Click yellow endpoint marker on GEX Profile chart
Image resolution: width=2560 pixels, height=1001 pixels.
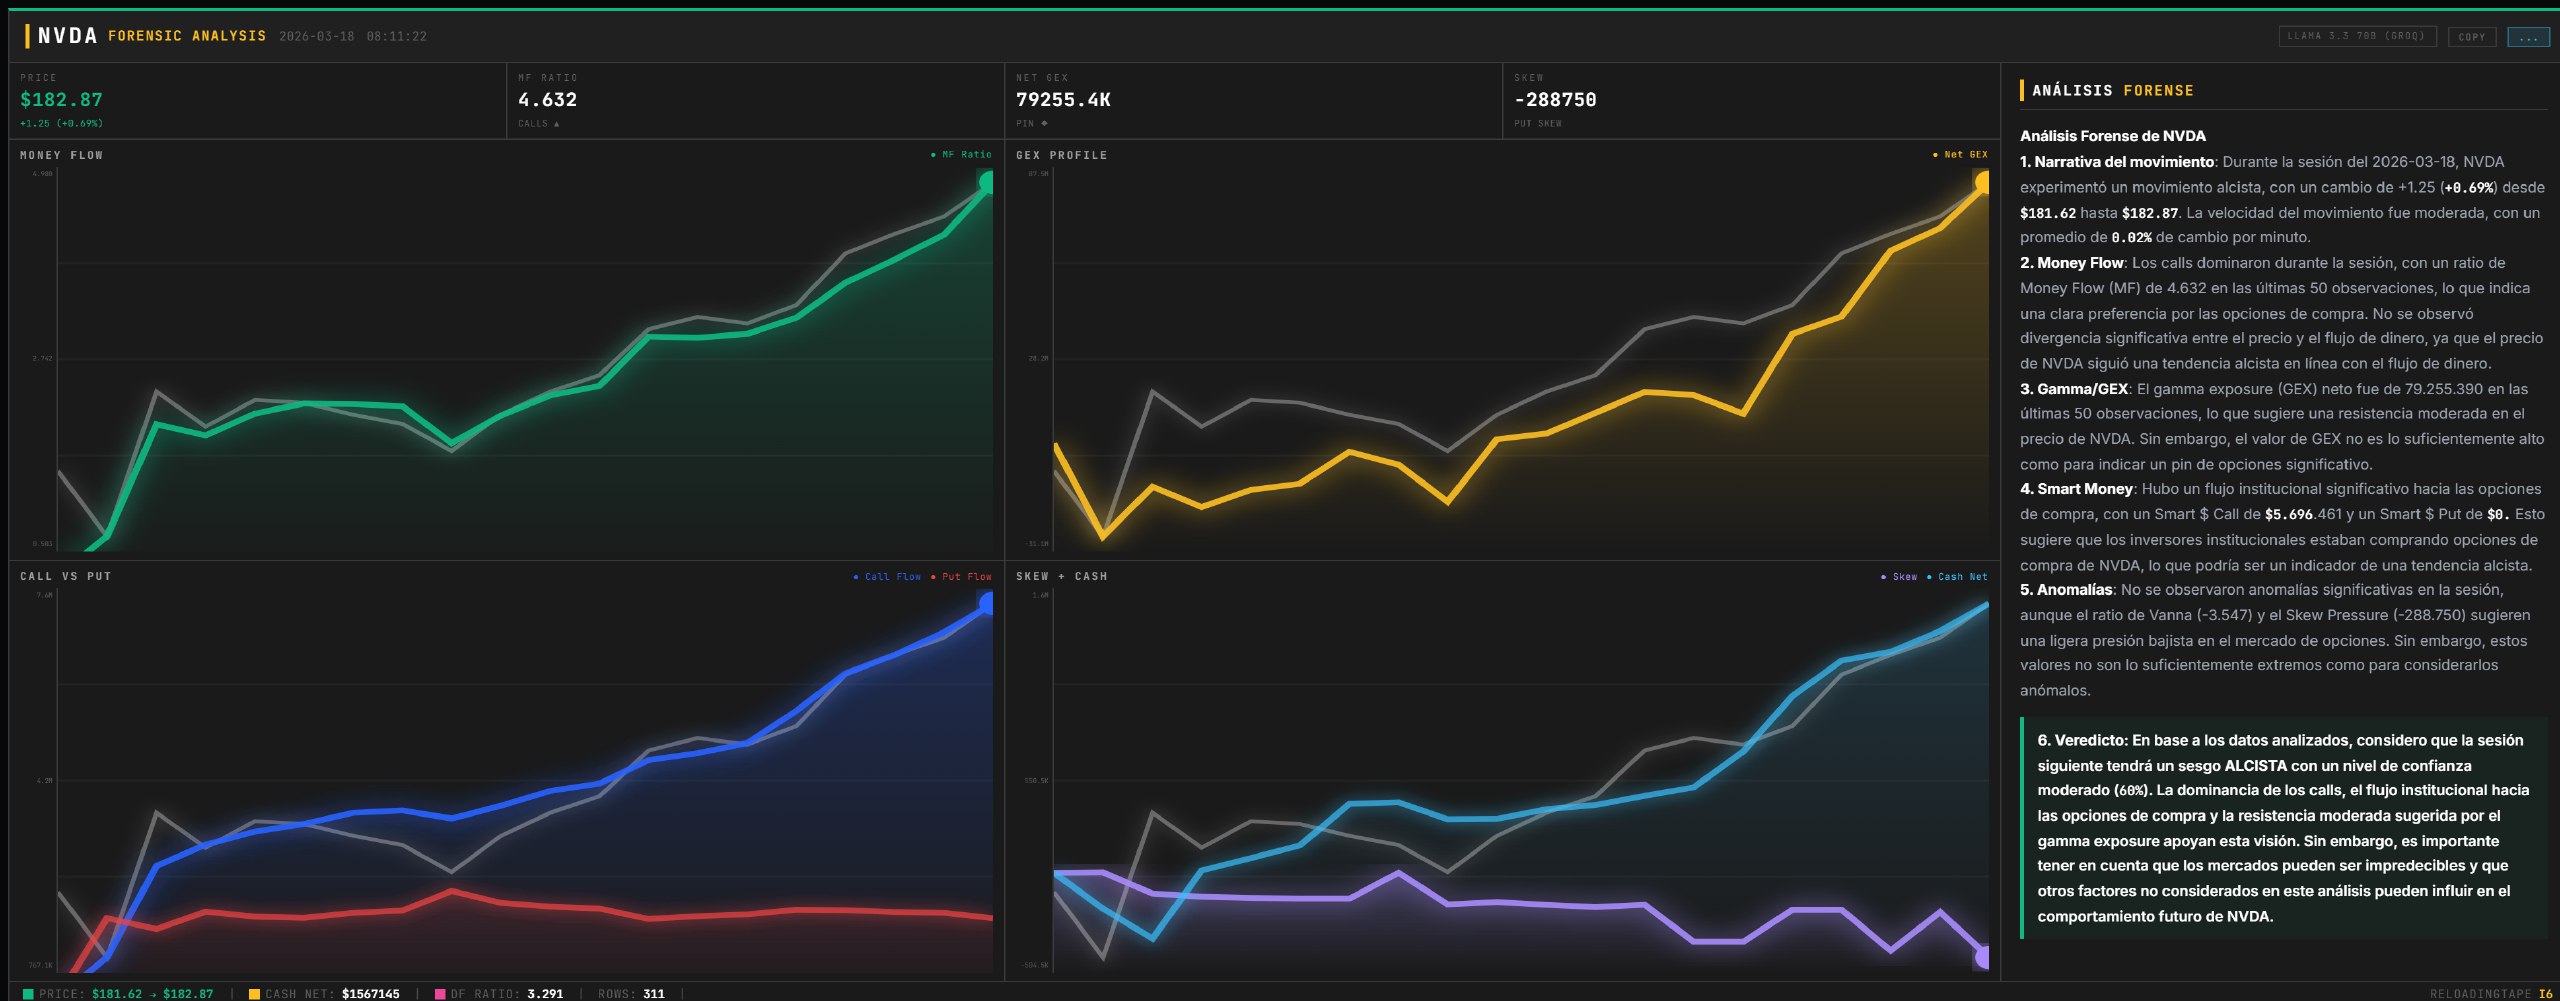pyautogui.click(x=1982, y=182)
